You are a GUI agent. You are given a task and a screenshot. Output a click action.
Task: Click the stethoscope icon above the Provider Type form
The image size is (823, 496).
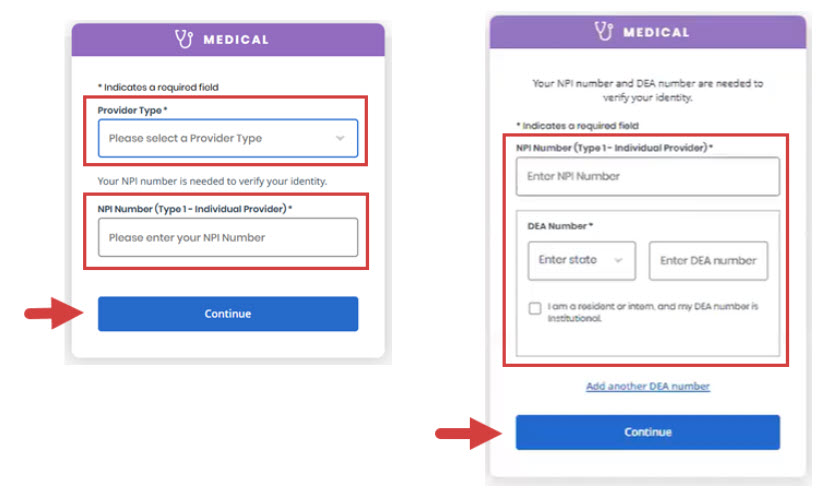[x=183, y=39]
